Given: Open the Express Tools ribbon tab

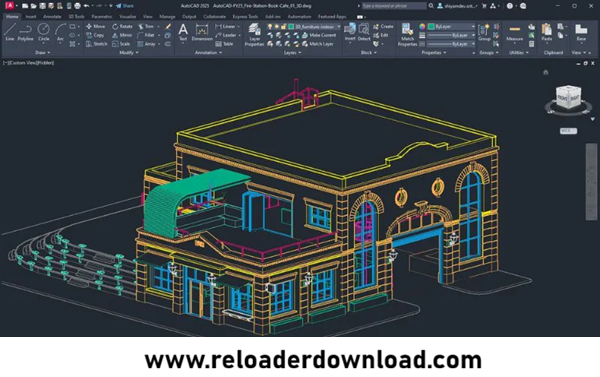Looking at the screenshot, I should click(245, 16).
